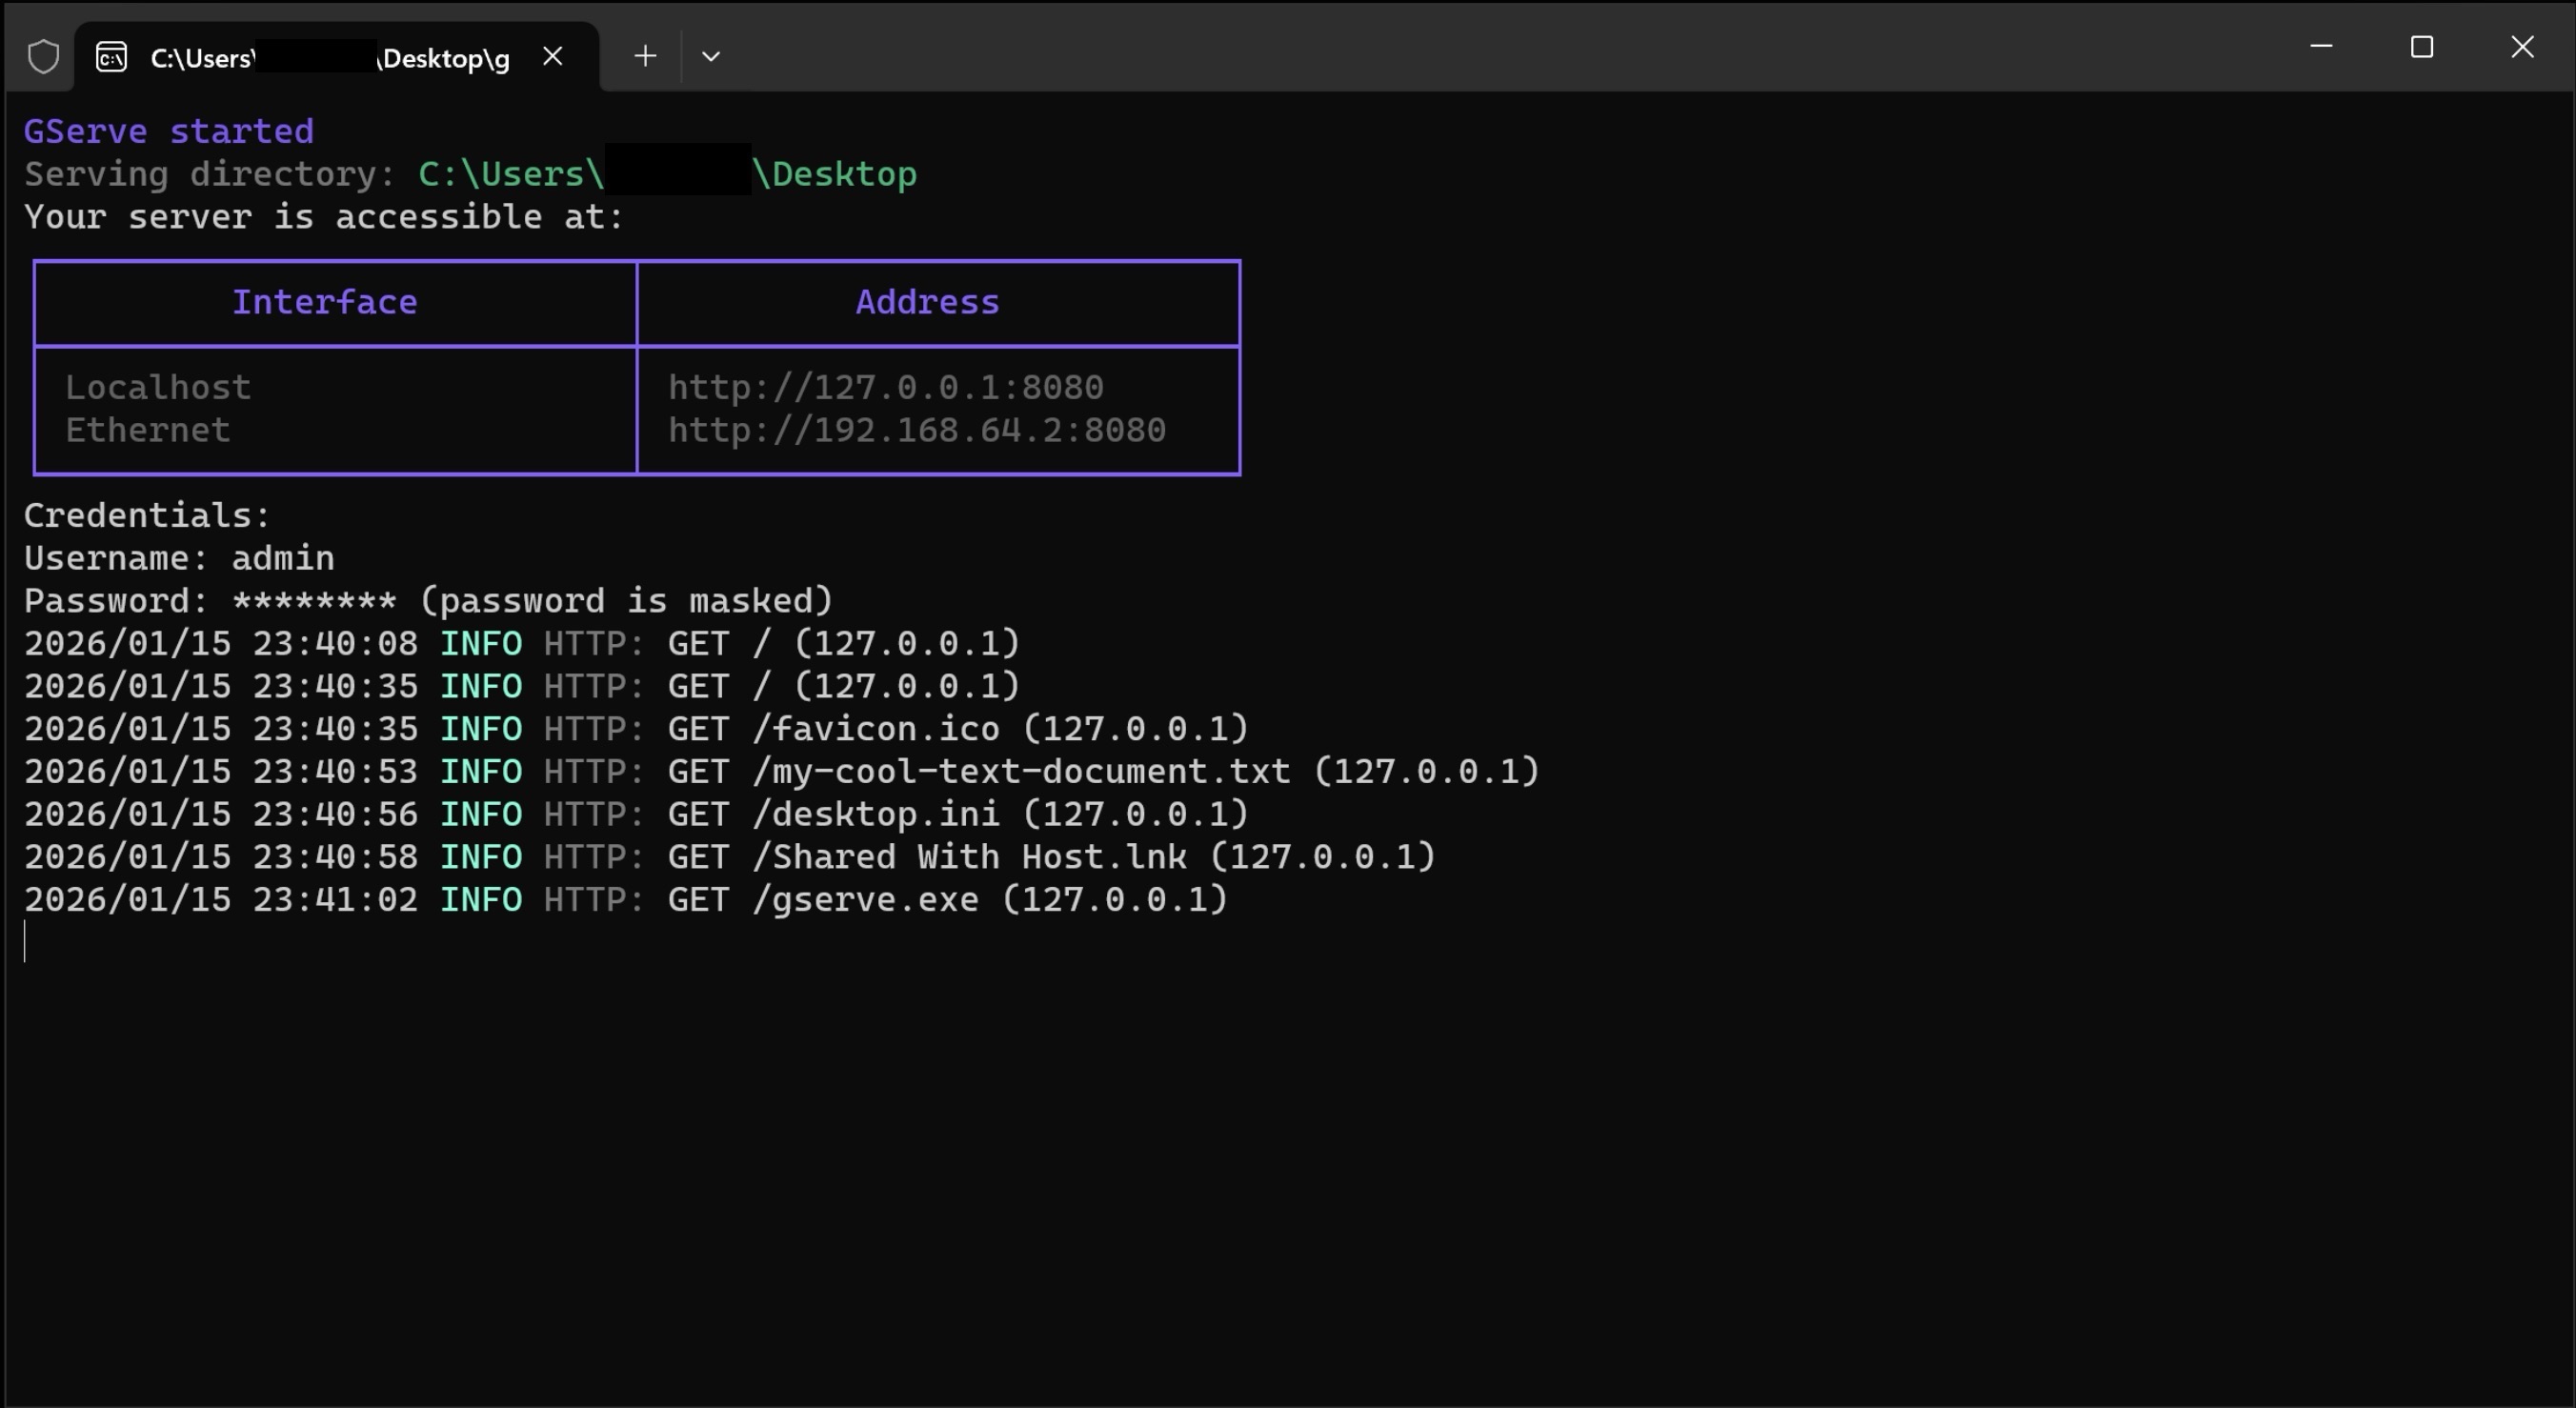Click the shield icon in the title bar
Image resolution: width=2576 pixels, height=1408 pixels.
click(43, 57)
